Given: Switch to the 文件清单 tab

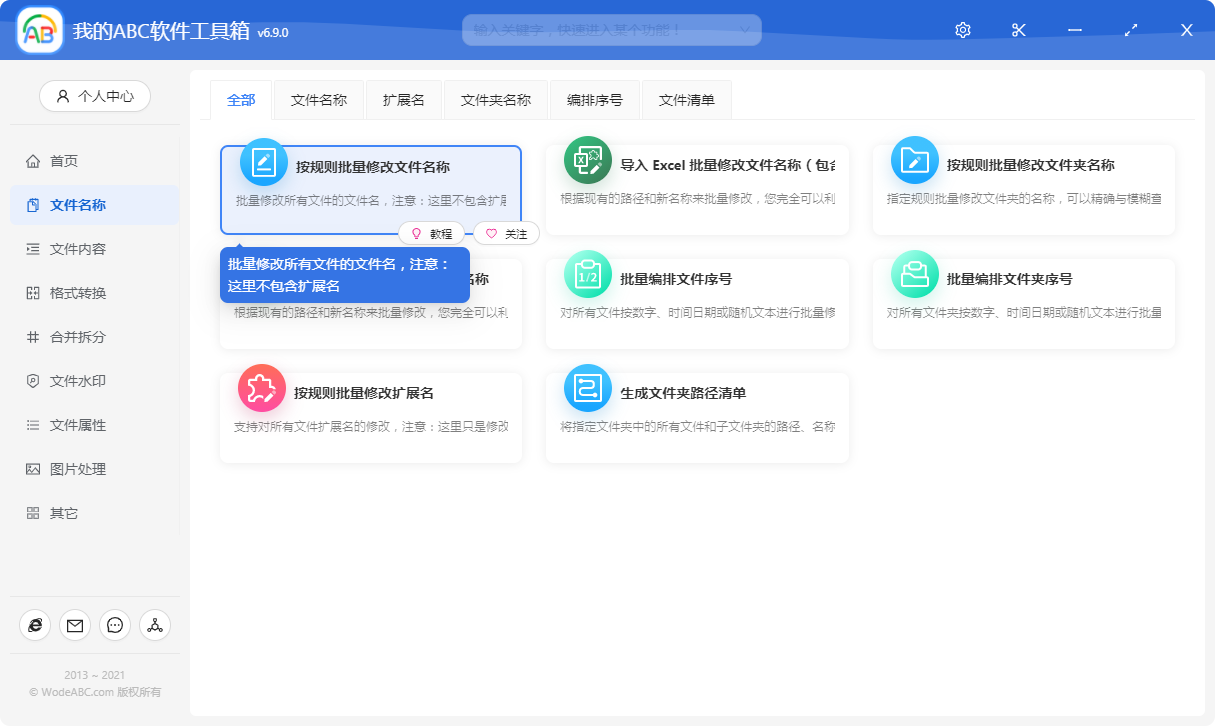Looking at the screenshot, I should (686, 99).
